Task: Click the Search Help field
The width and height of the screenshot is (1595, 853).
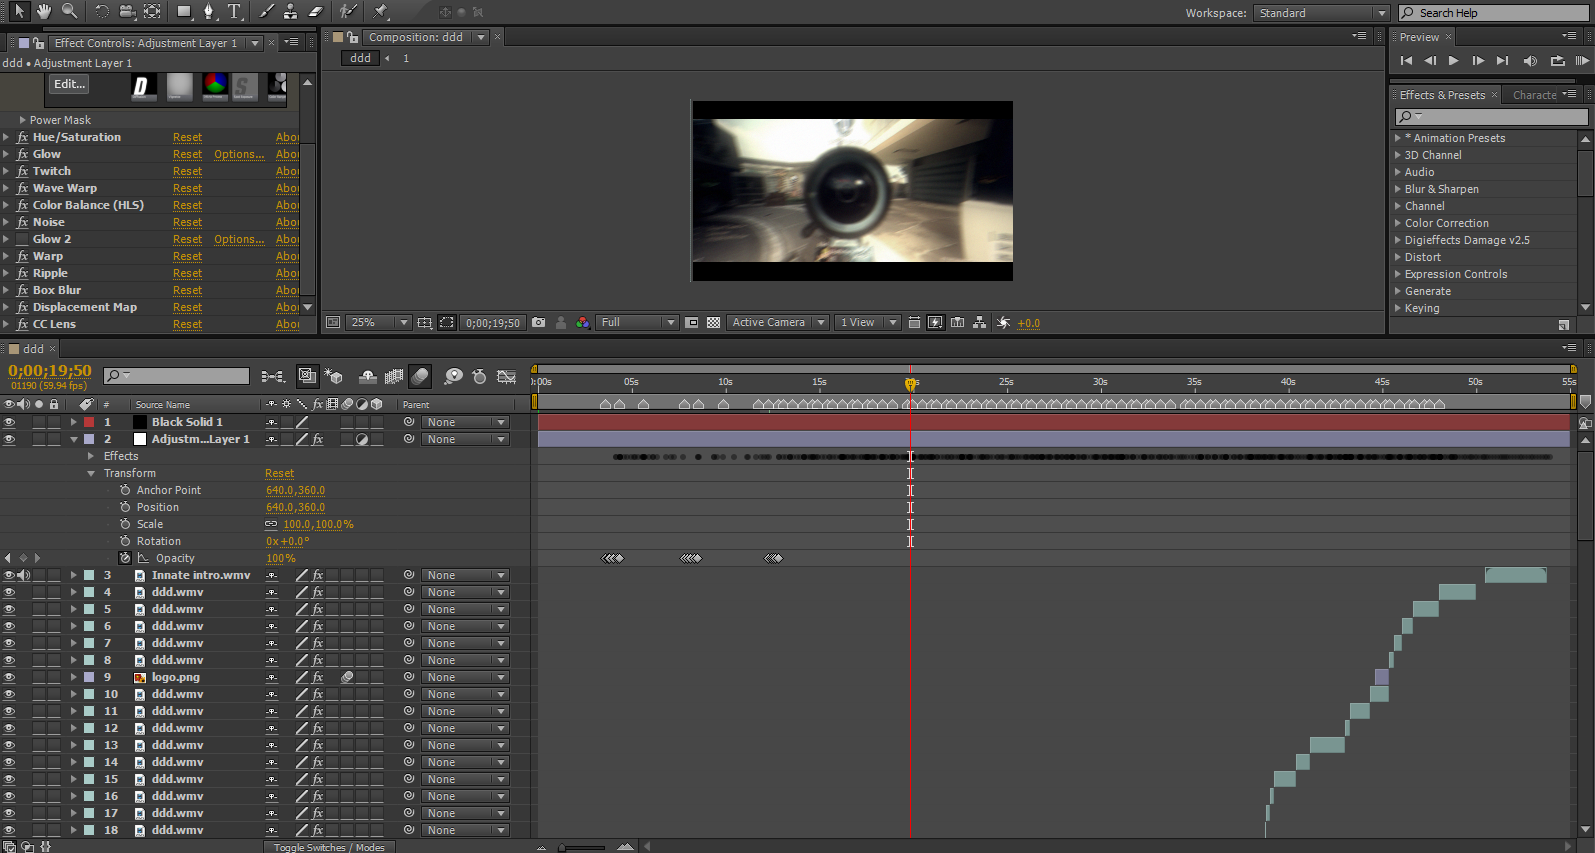Action: click(x=1493, y=13)
